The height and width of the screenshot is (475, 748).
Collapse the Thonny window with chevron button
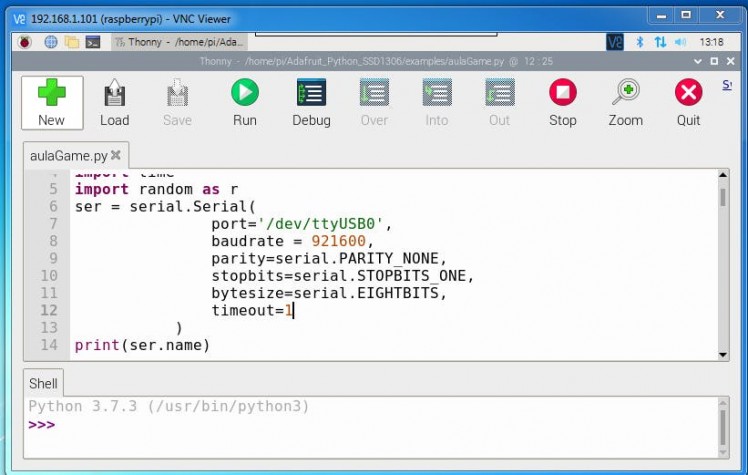(697, 61)
